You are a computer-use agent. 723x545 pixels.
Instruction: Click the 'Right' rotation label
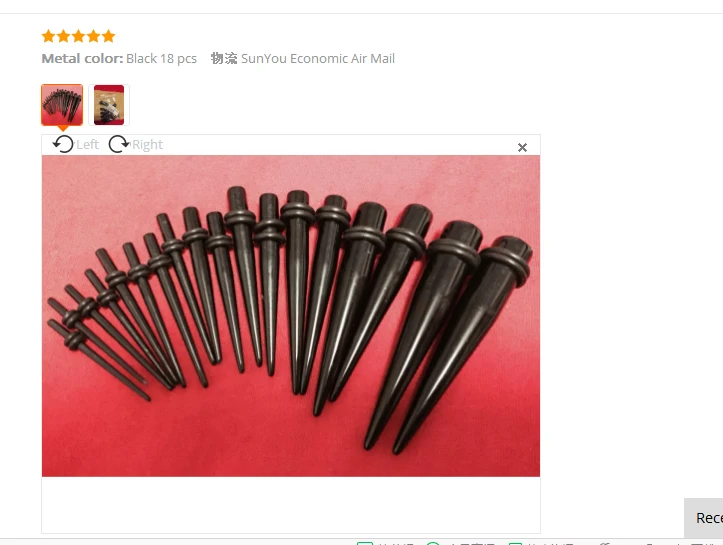(x=147, y=145)
